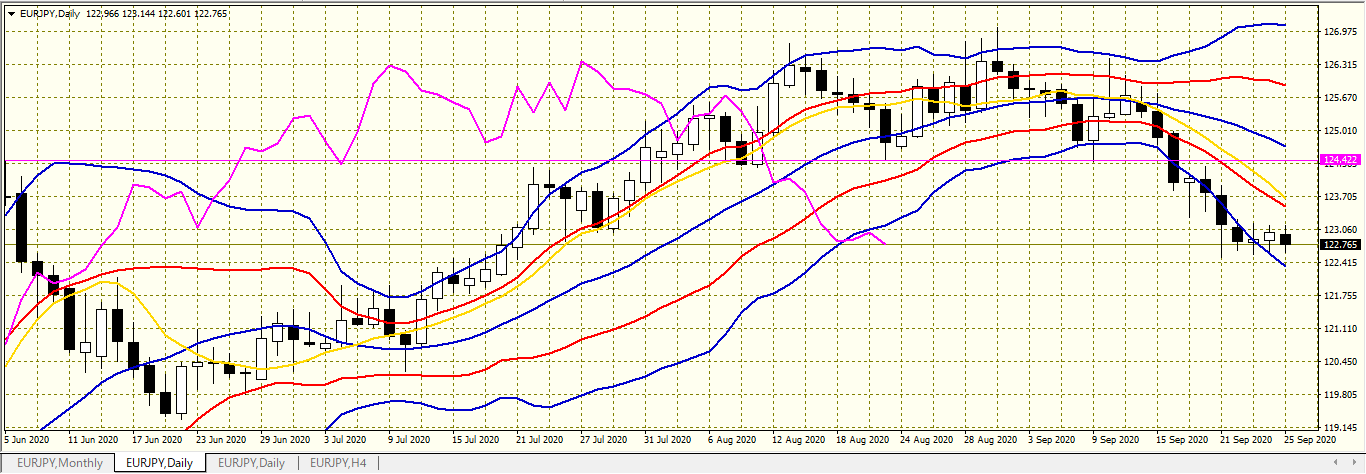Select the active EURJPY,Daily tab
The height and width of the screenshot is (474, 1366).
[160, 462]
